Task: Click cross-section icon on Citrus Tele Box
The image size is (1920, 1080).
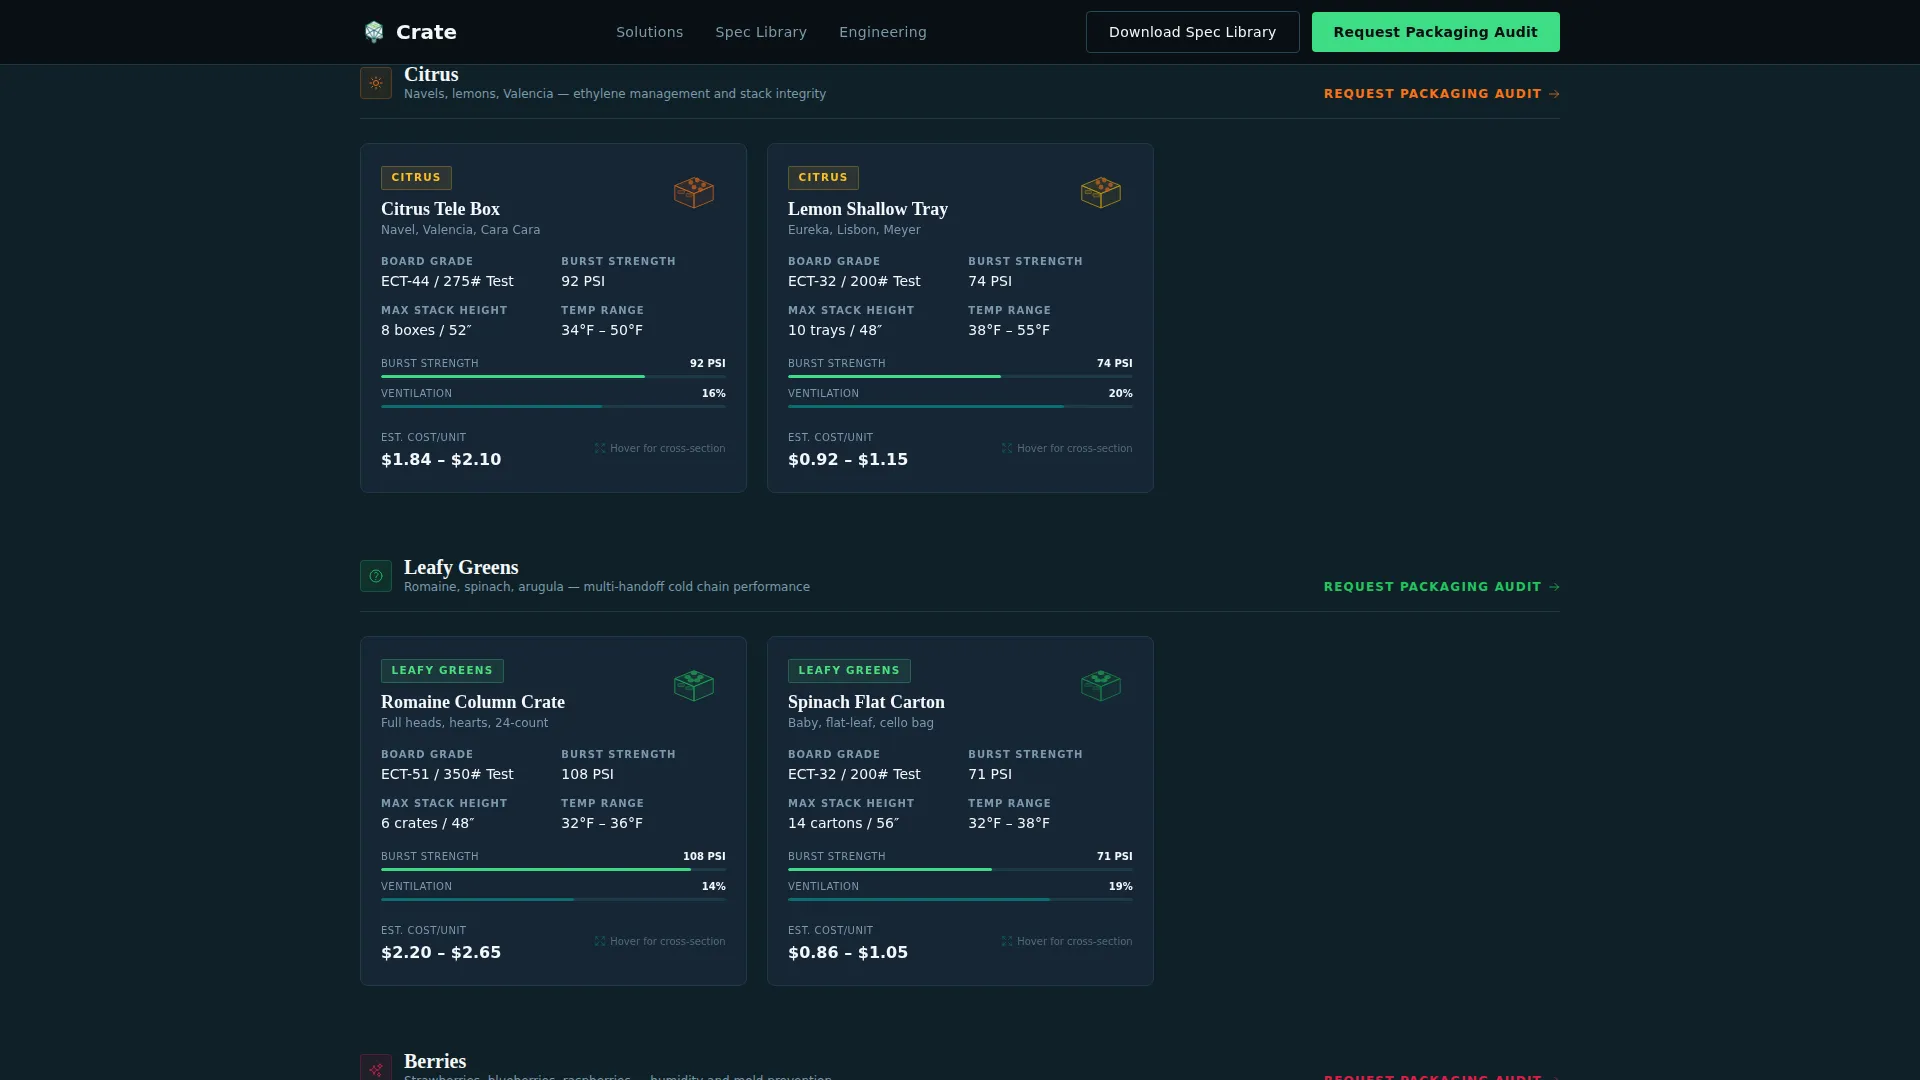Action: point(600,448)
